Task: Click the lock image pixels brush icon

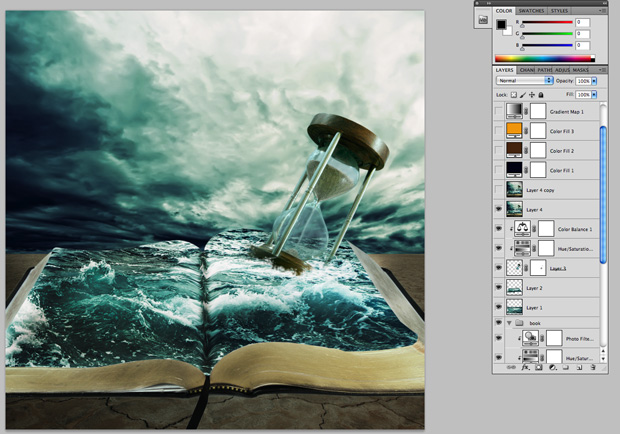Action: (x=523, y=95)
